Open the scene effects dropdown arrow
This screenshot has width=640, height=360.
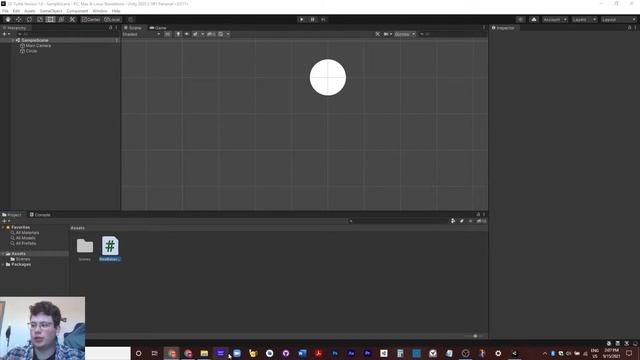point(202,34)
